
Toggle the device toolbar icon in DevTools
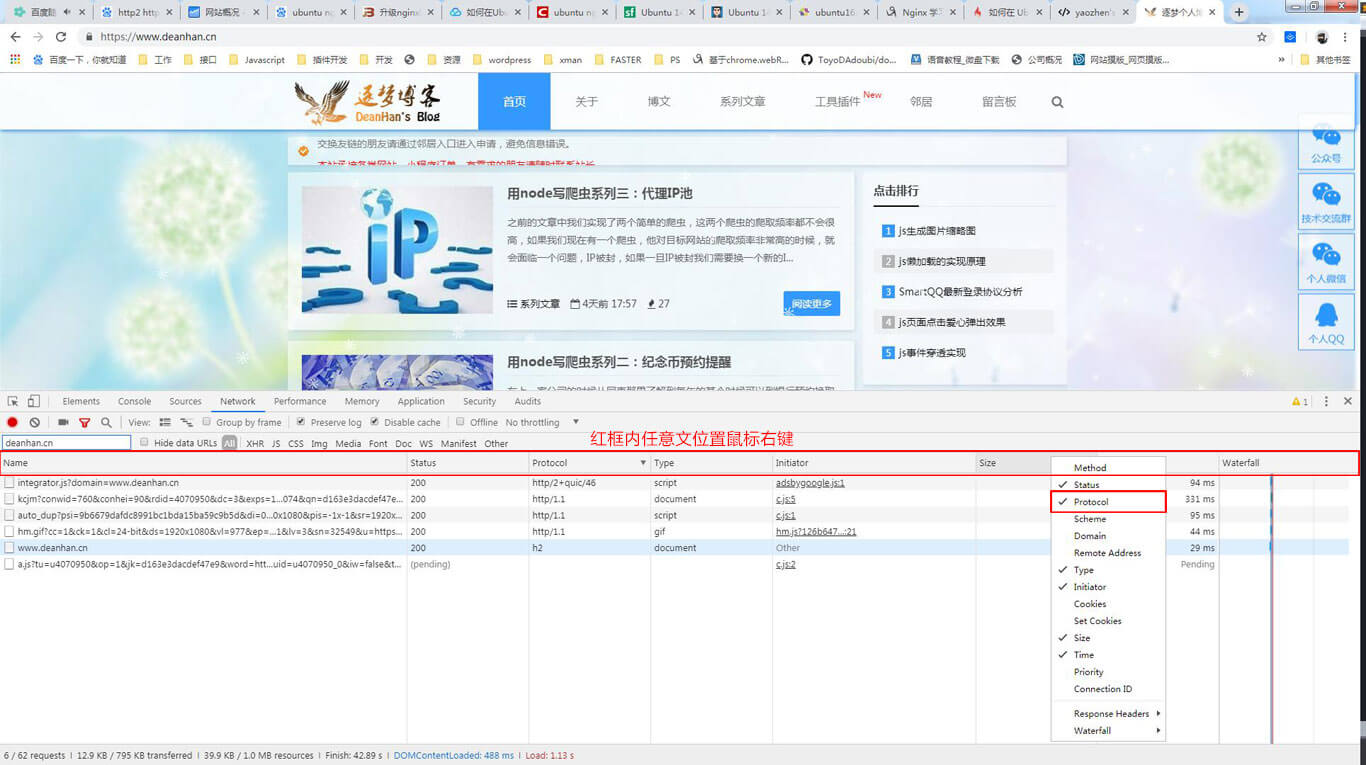[x=34, y=401]
